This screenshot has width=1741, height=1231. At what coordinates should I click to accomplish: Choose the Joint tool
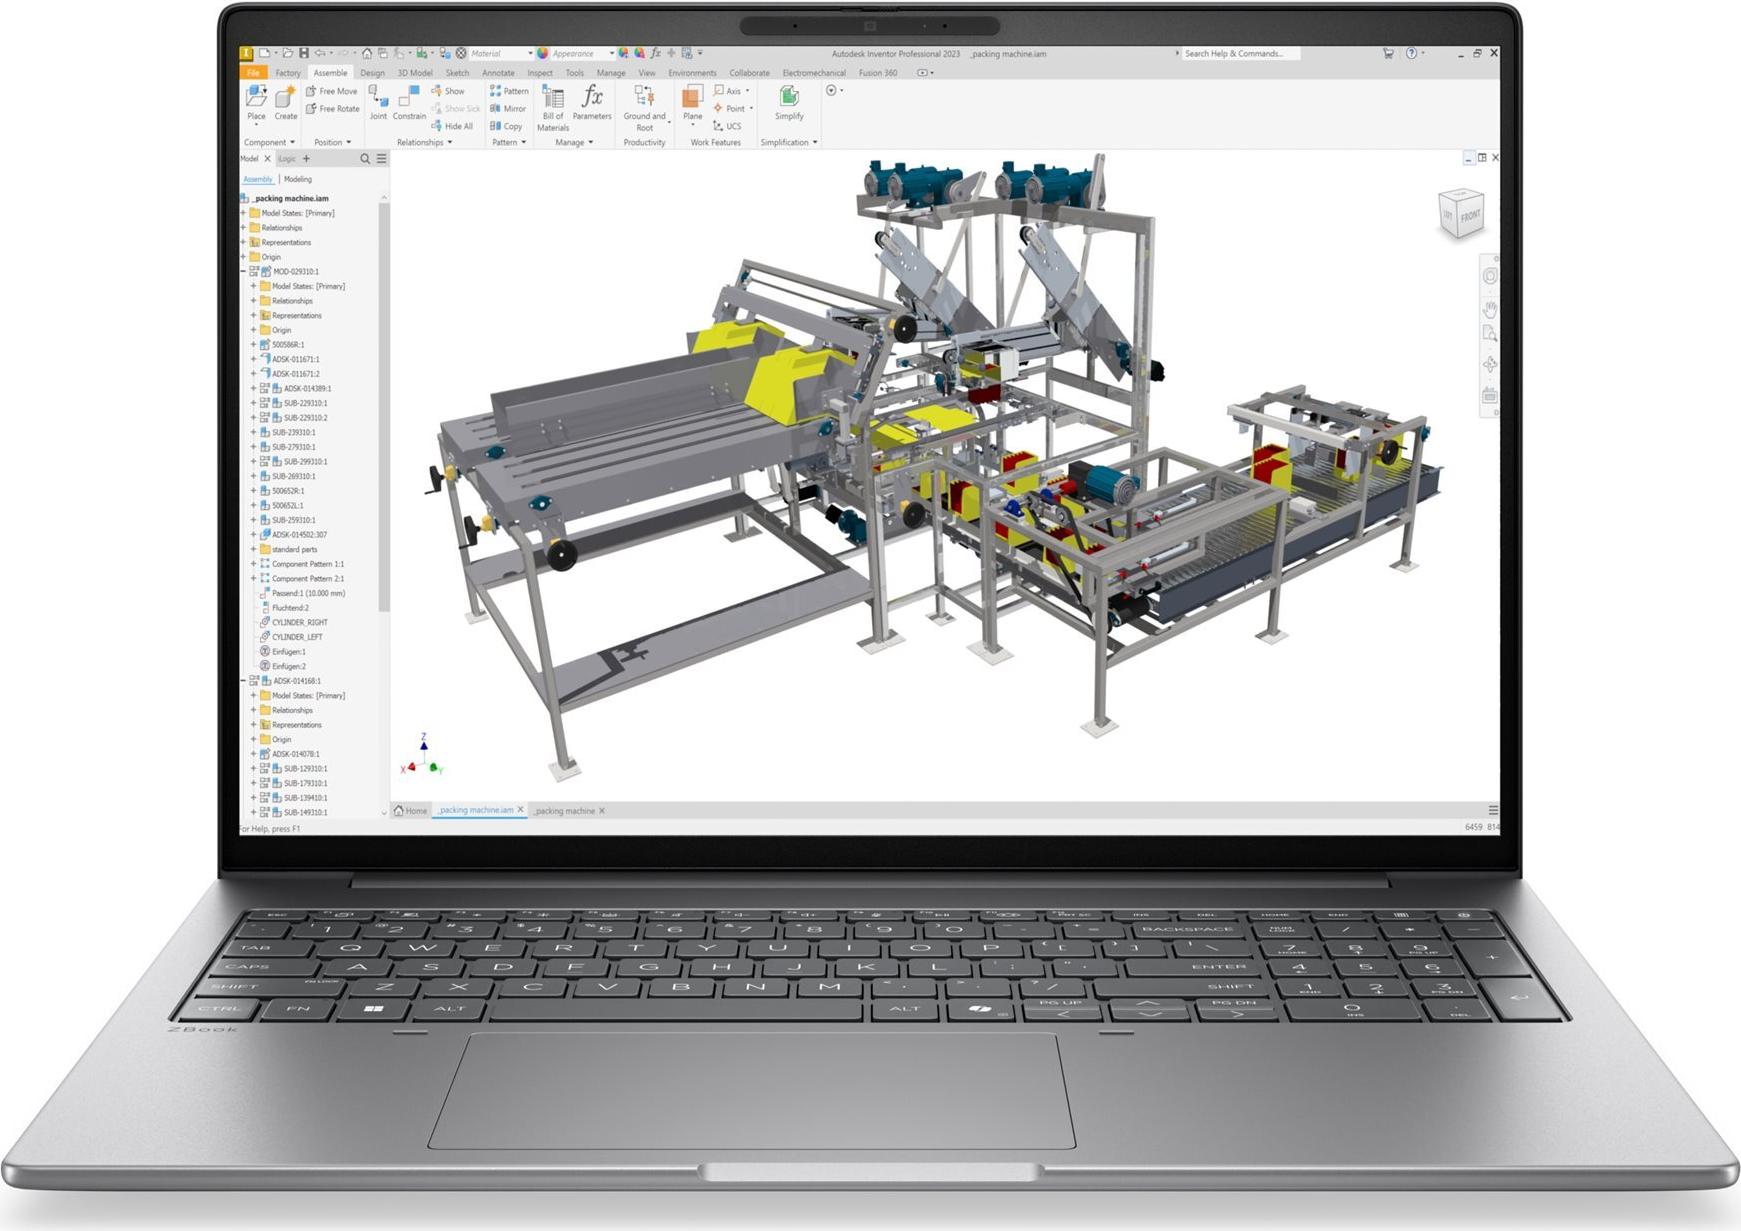[378, 103]
